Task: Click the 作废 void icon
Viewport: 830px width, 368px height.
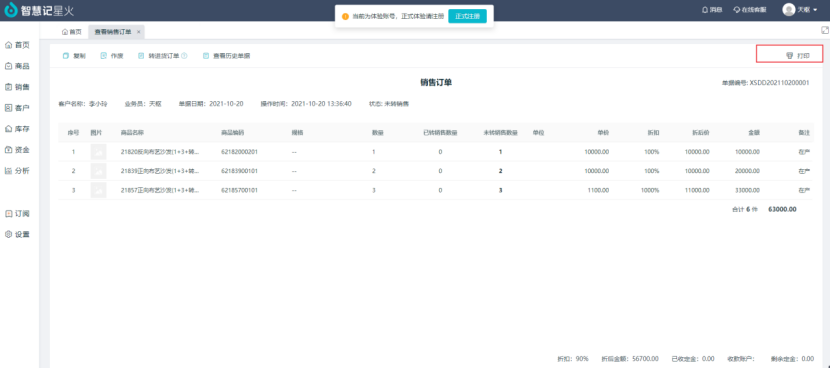Action: (104, 56)
